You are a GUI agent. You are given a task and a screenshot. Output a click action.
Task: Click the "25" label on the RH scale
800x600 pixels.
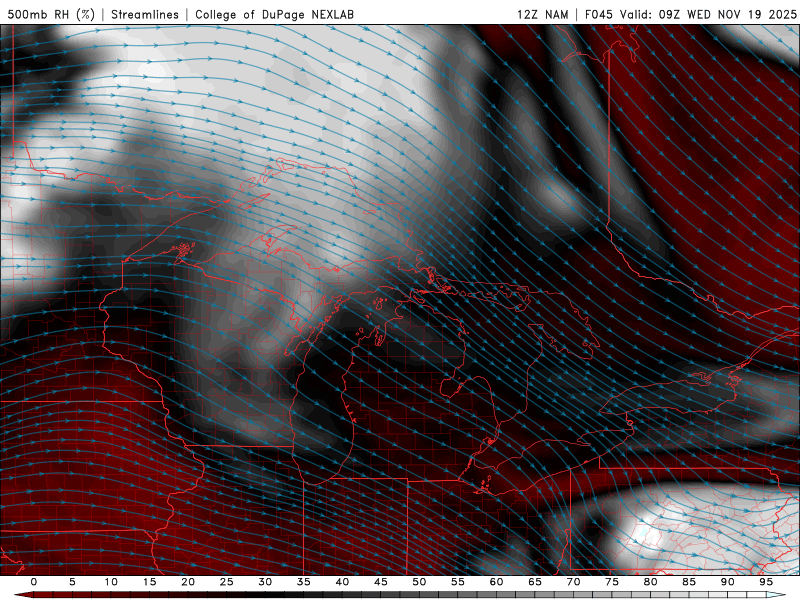point(227,582)
